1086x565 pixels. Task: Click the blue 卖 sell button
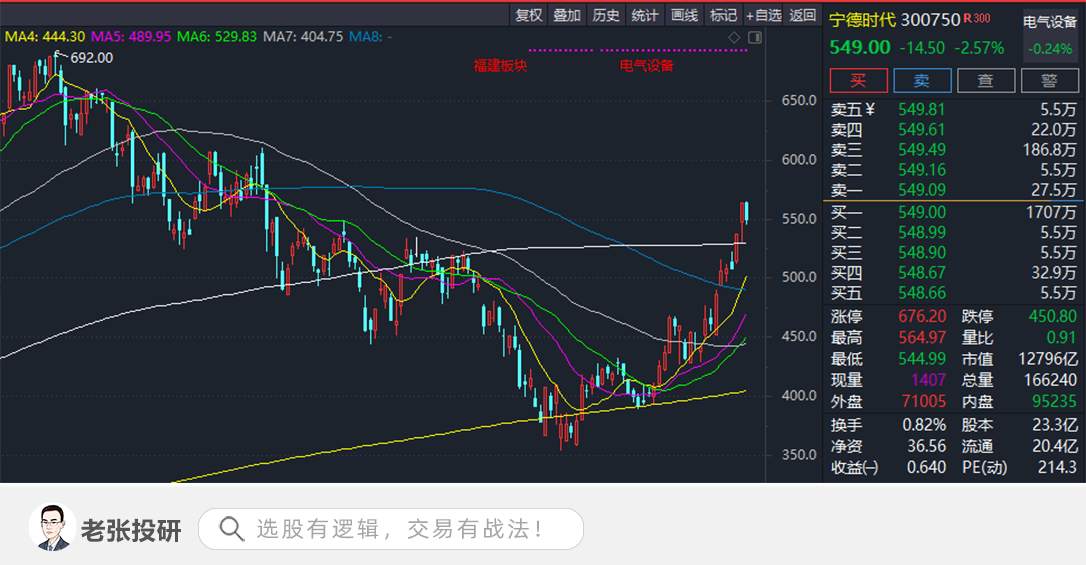click(922, 80)
